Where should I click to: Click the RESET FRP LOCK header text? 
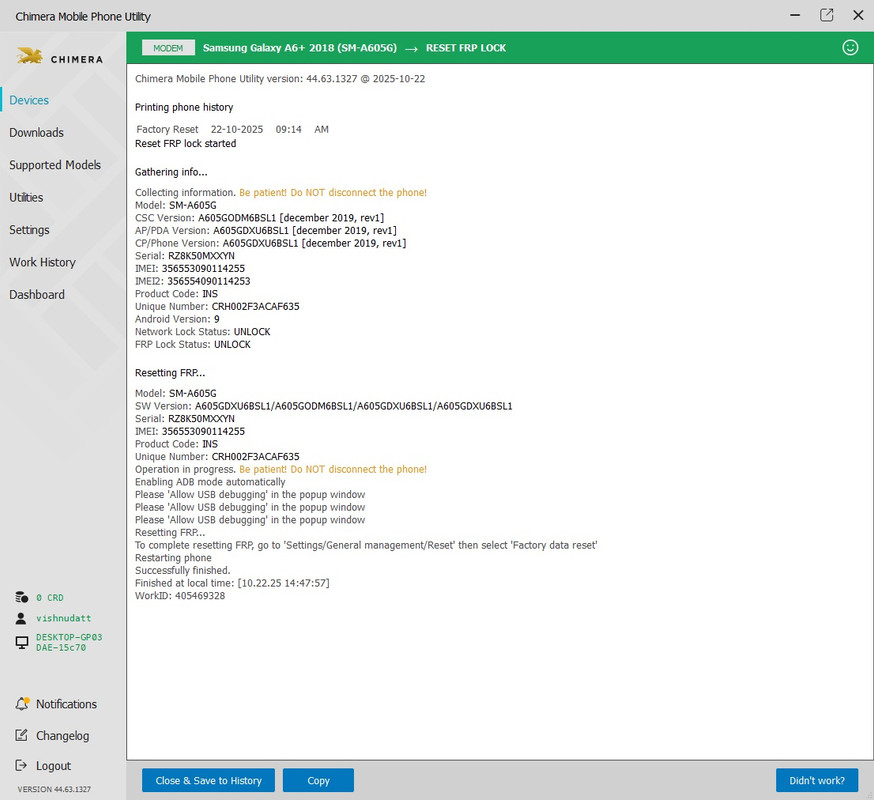click(x=466, y=48)
